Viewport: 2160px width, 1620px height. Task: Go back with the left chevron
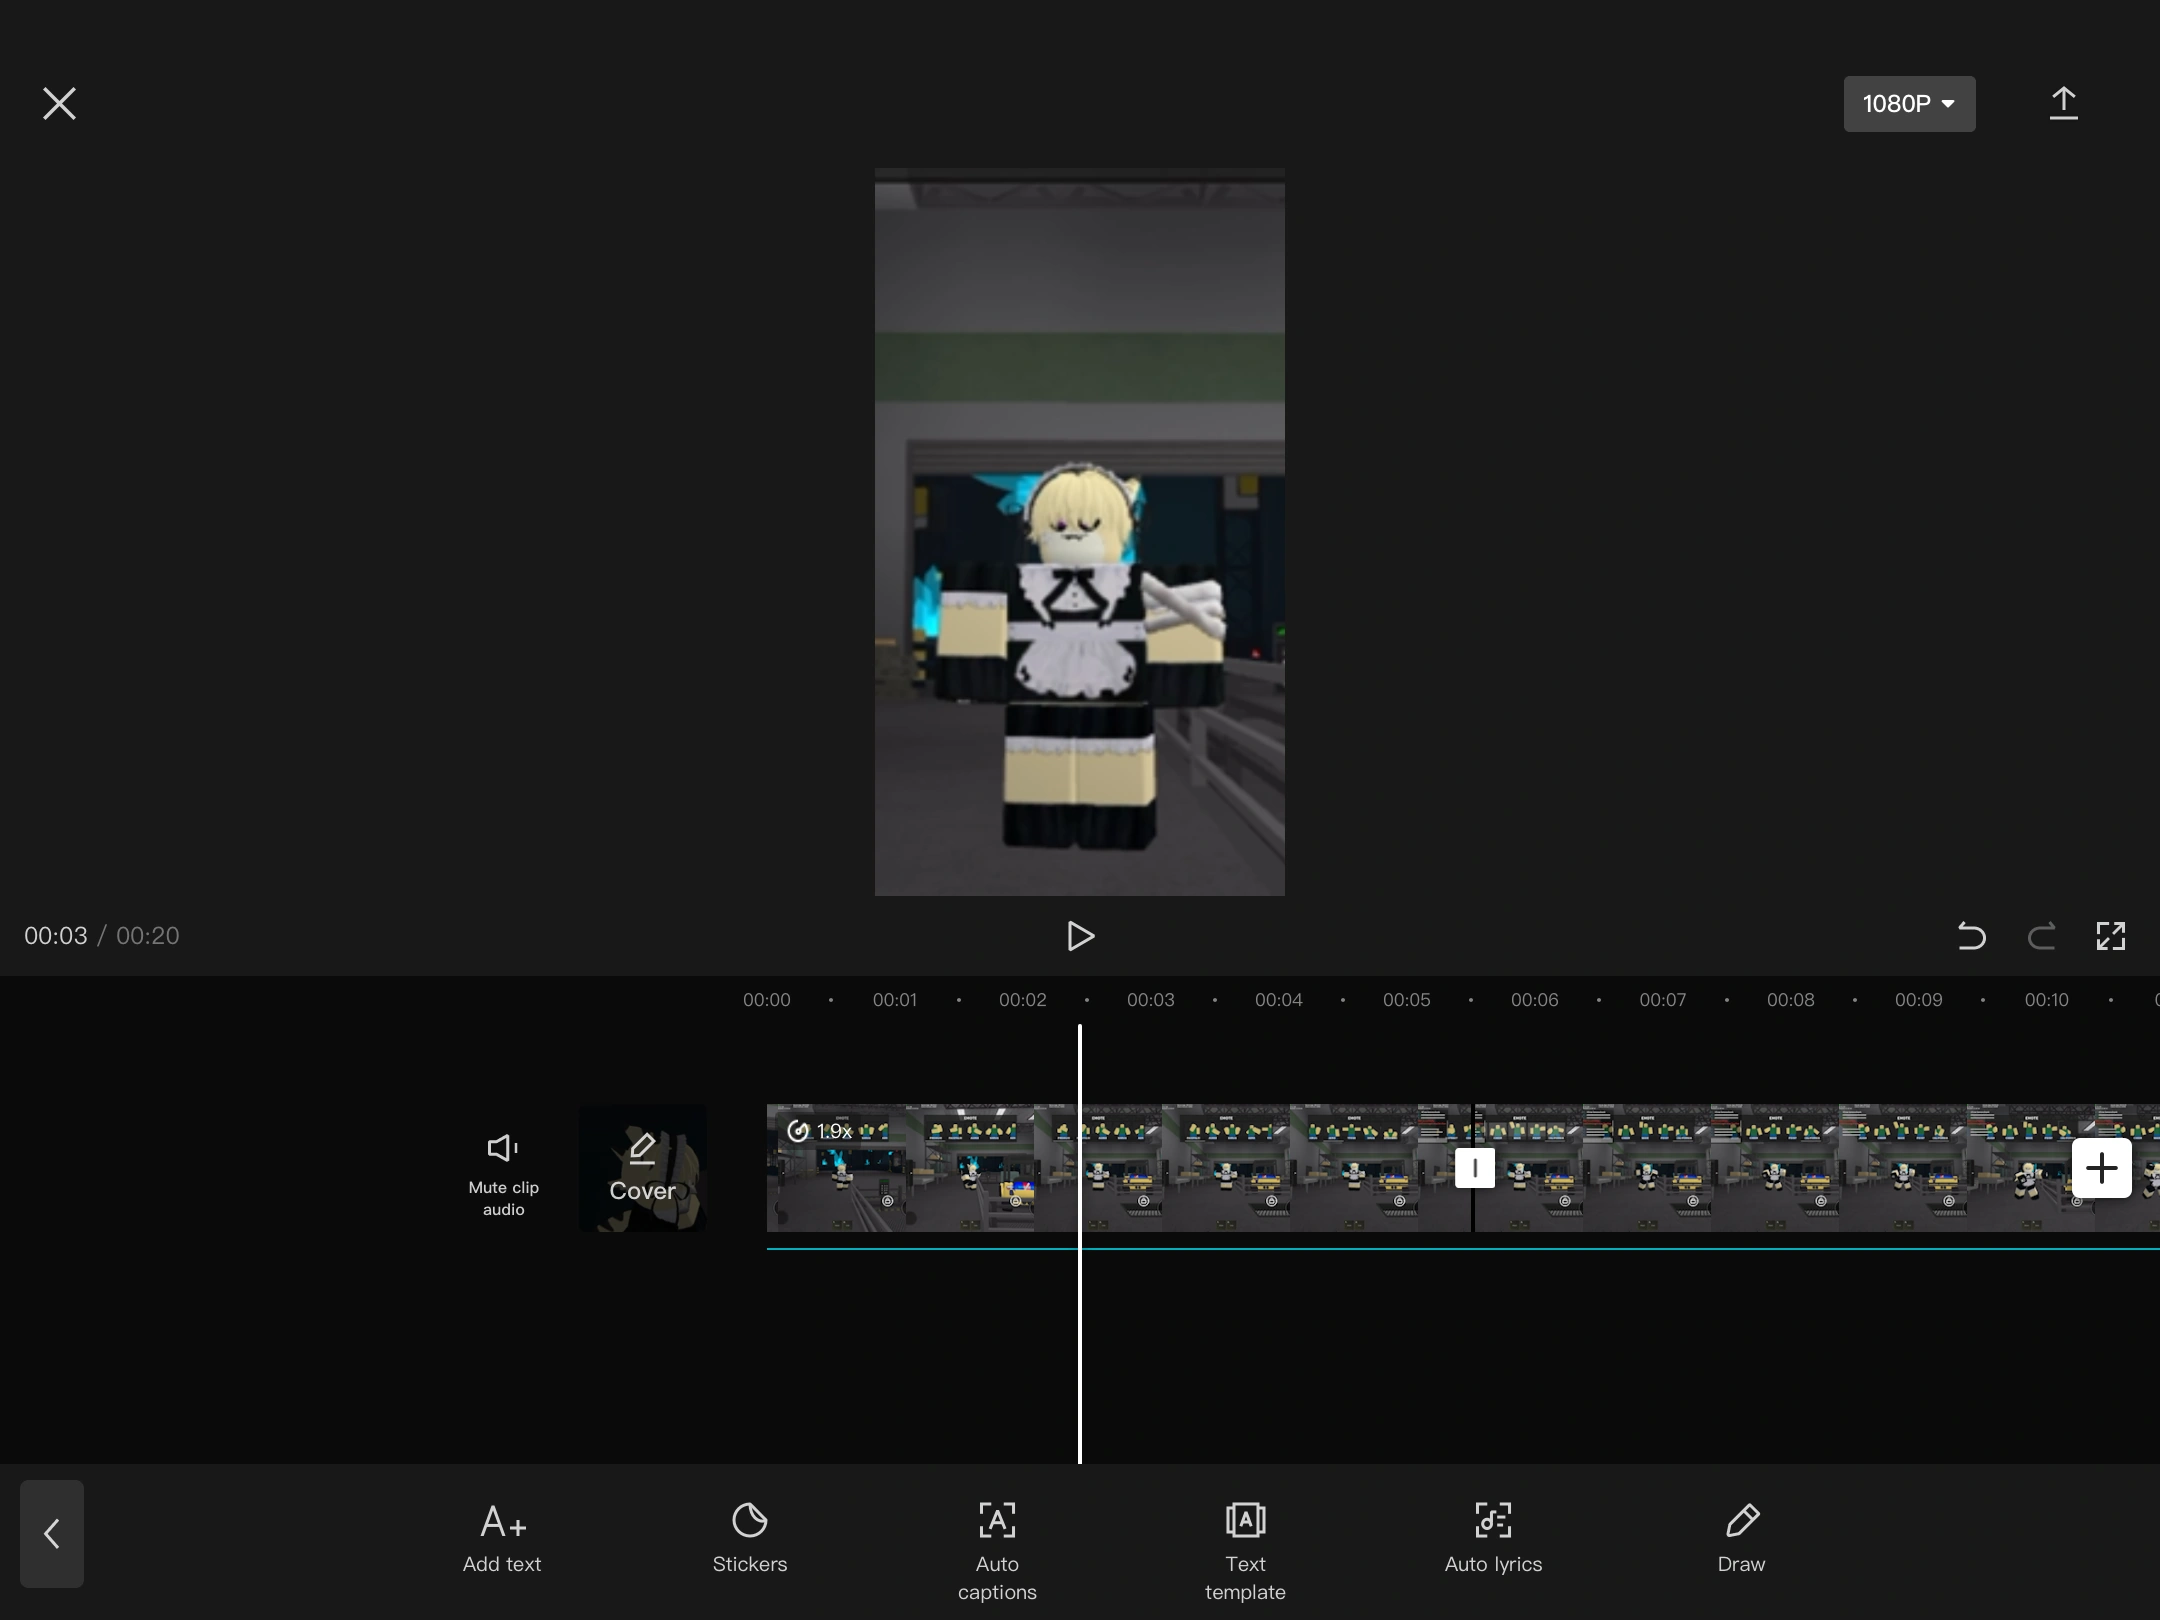point(52,1533)
